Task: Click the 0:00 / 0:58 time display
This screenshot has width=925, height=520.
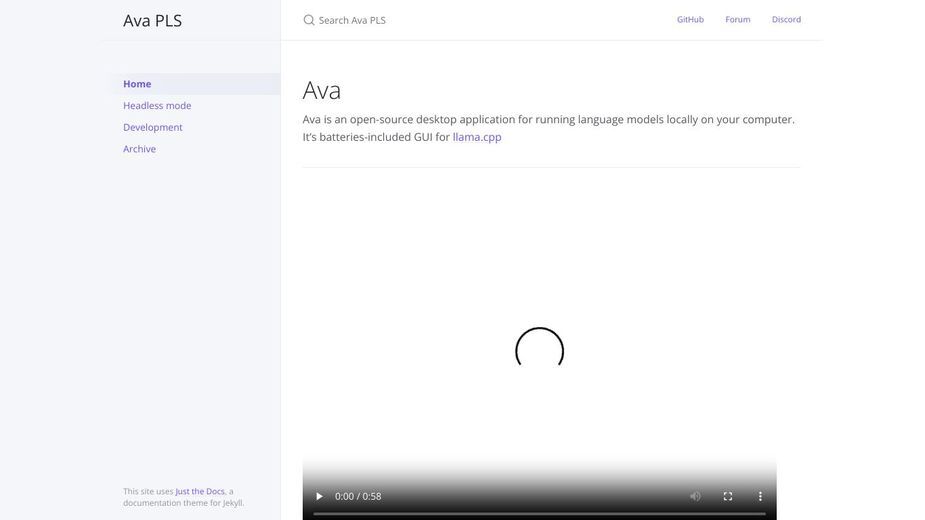Action: (358, 496)
